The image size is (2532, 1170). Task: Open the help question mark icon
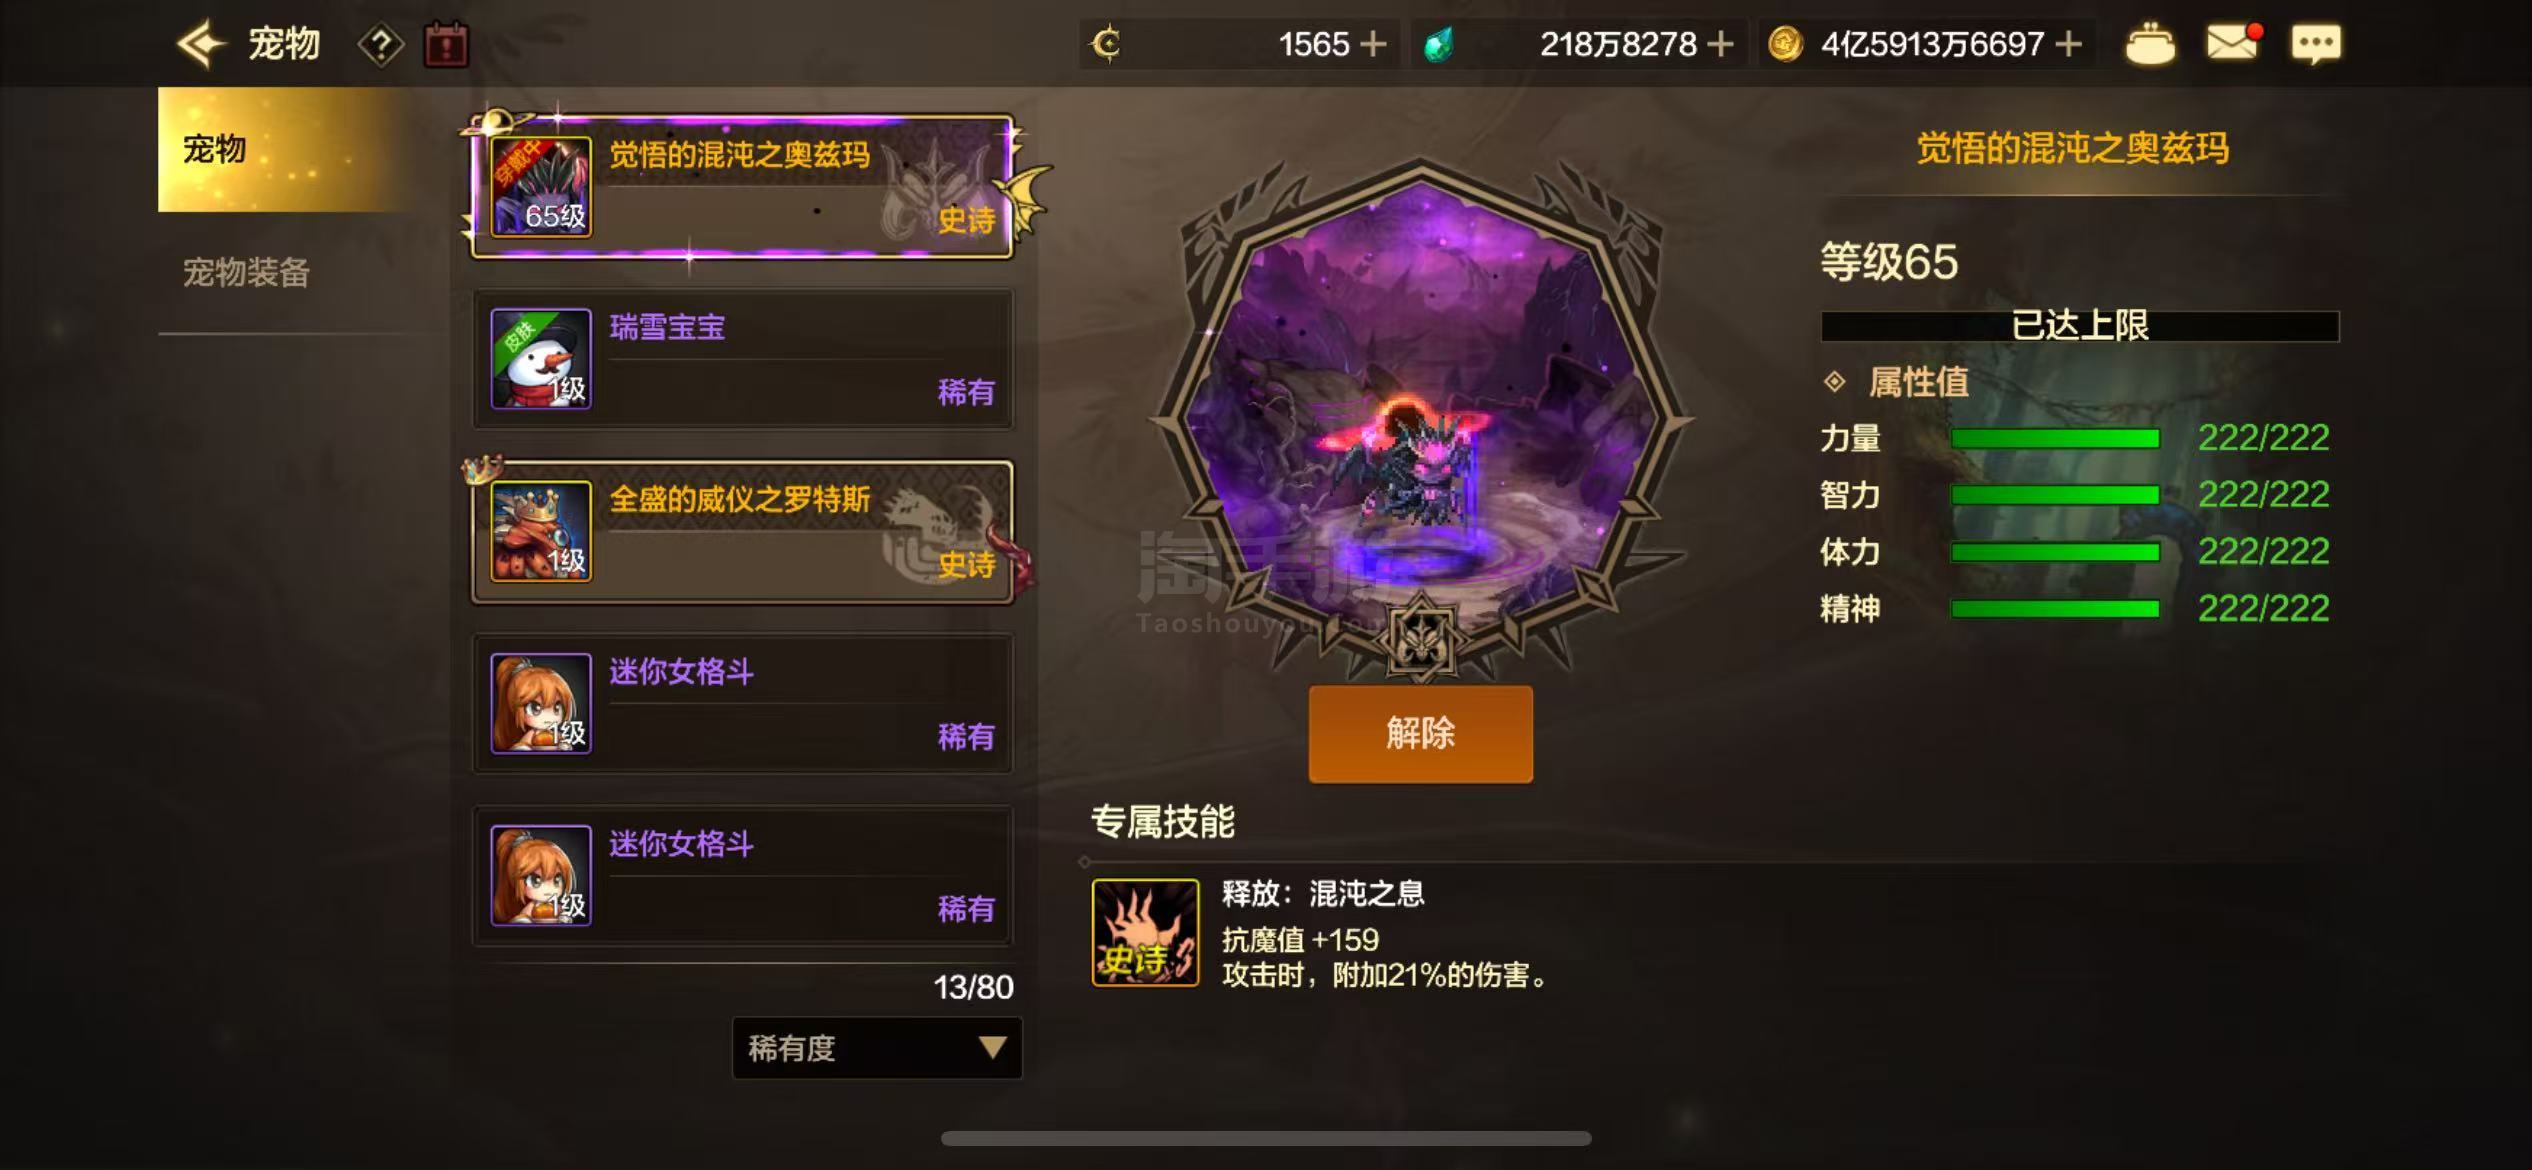pyautogui.click(x=381, y=45)
